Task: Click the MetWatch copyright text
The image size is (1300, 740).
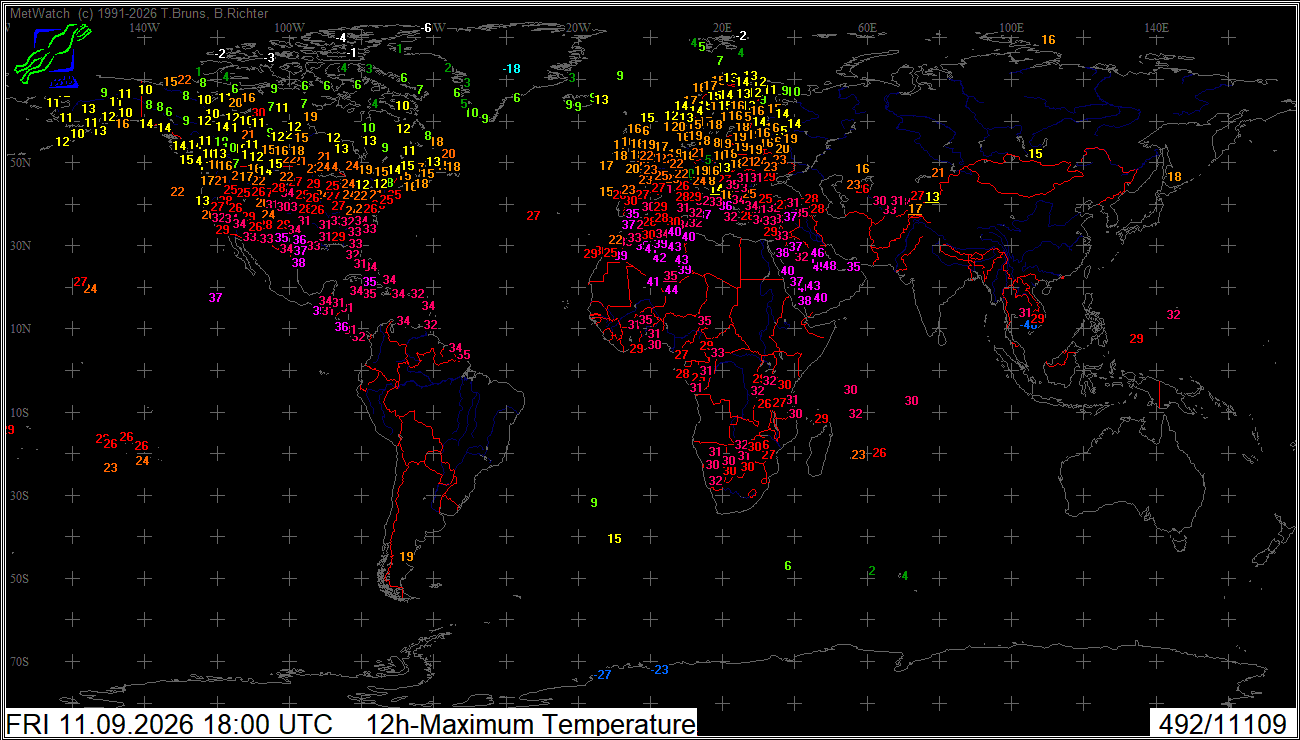Action: (x=139, y=14)
